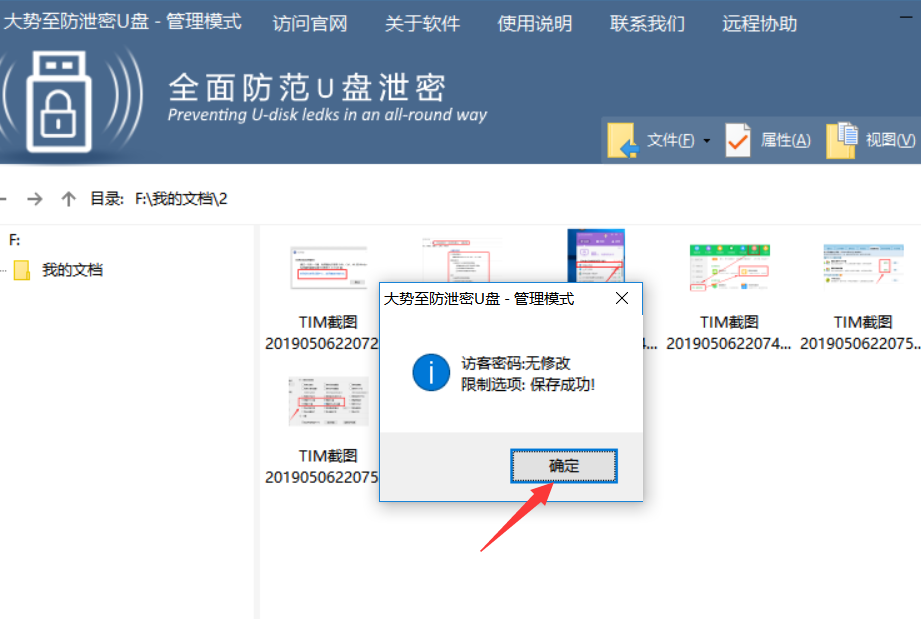
Task: Click the path F:\我的文档\2
Action: [181, 199]
